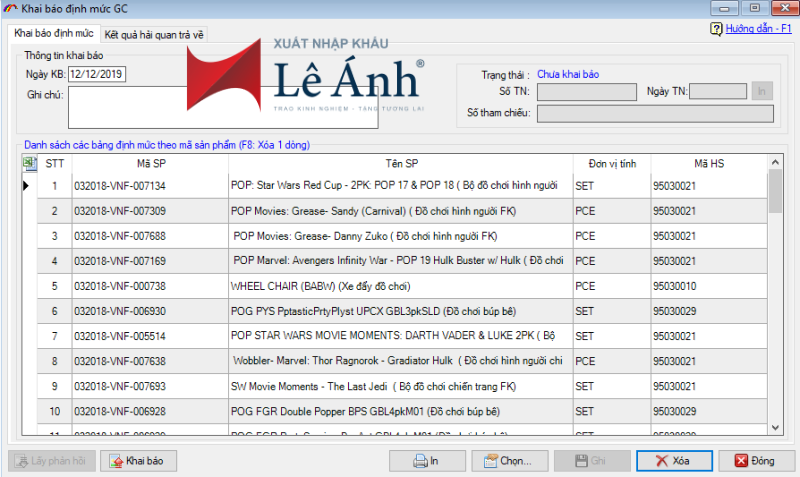Viewport: 800px width, 477px height.
Task: Click the help question mark icon
Action: (716, 29)
